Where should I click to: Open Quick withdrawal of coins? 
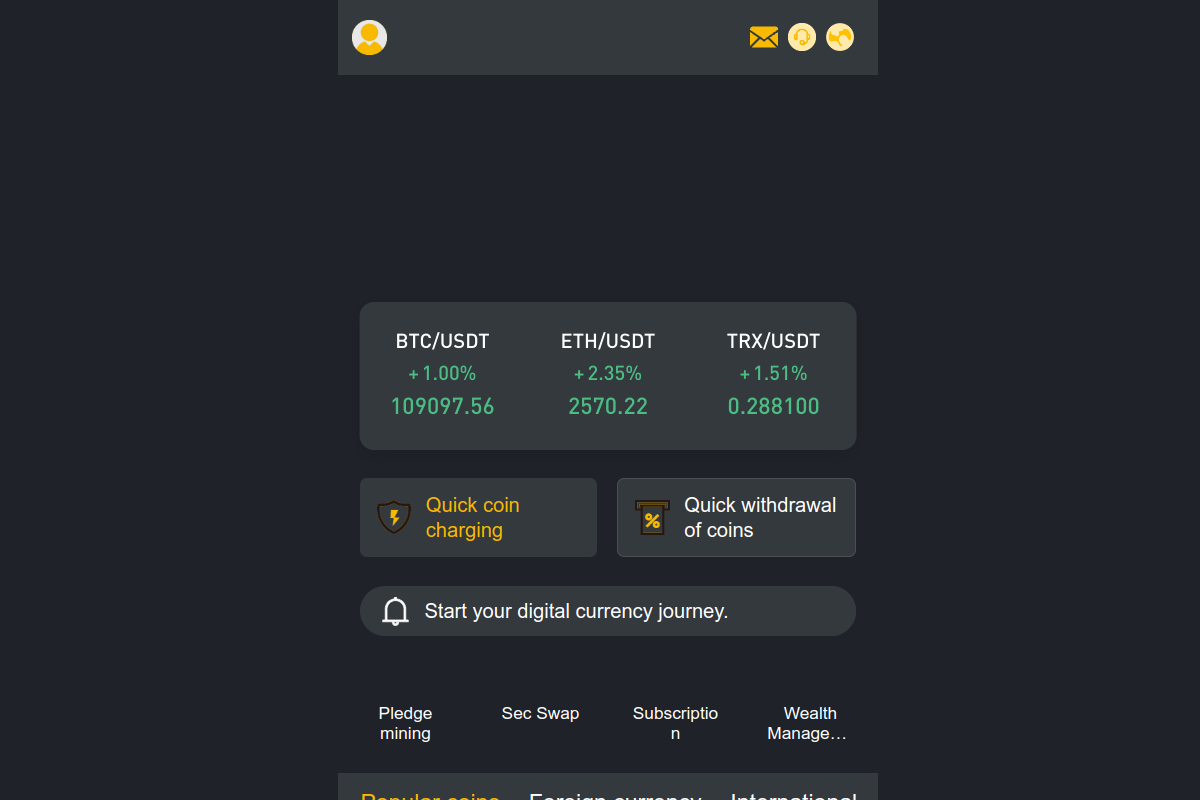tap(736, 518)
